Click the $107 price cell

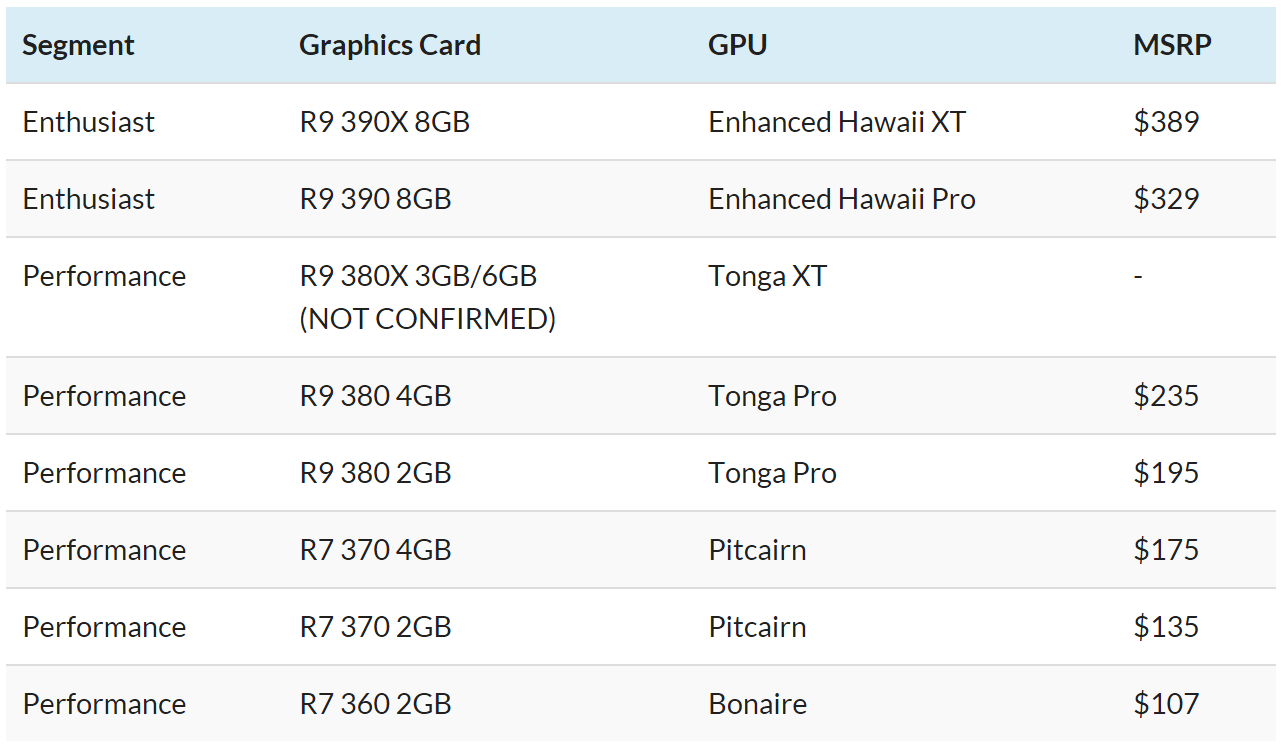pos(1166,704)
